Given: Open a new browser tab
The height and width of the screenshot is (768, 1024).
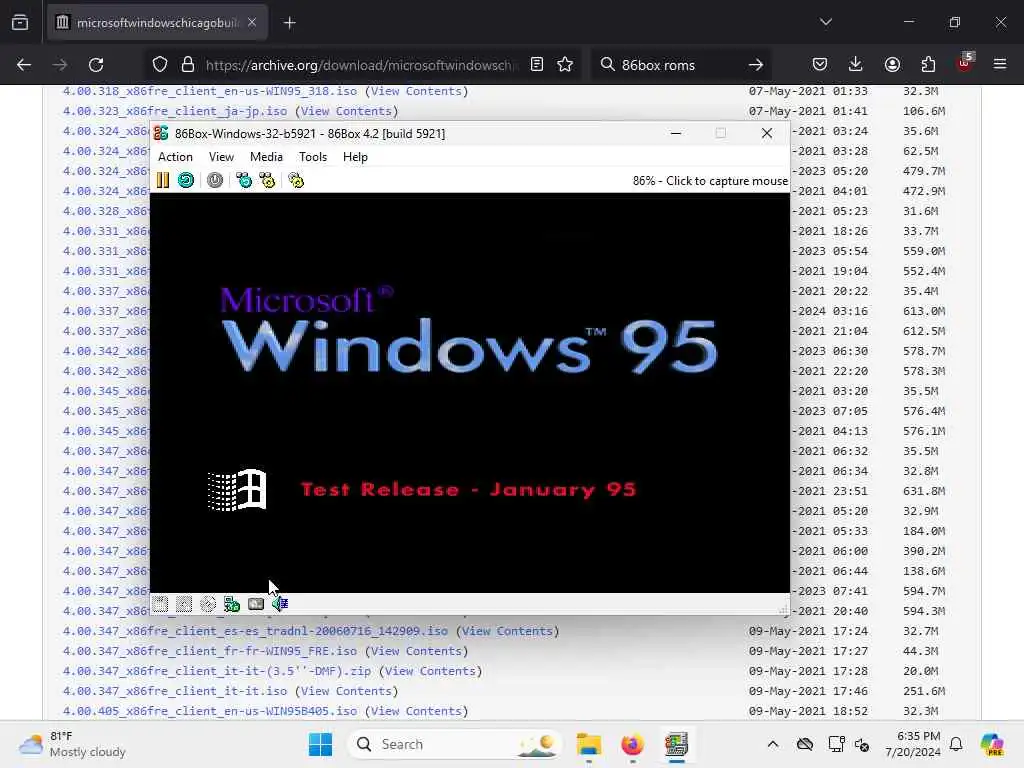Looking at the screenshot, I should tap(289, 23).
